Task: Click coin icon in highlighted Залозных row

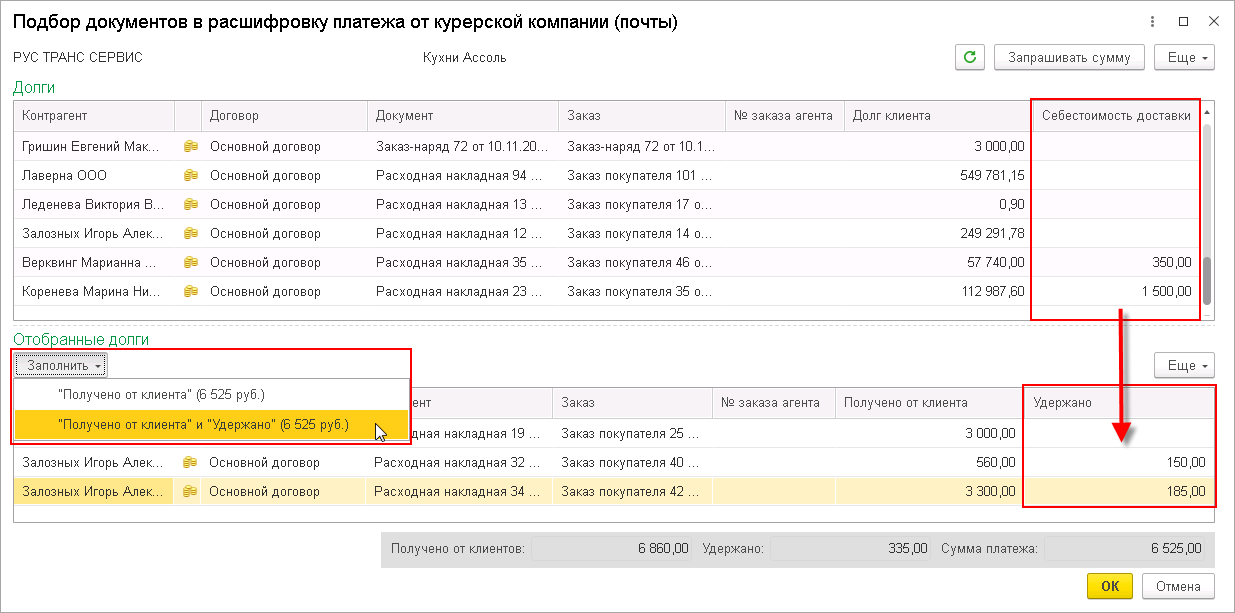Action: point(189,492)
